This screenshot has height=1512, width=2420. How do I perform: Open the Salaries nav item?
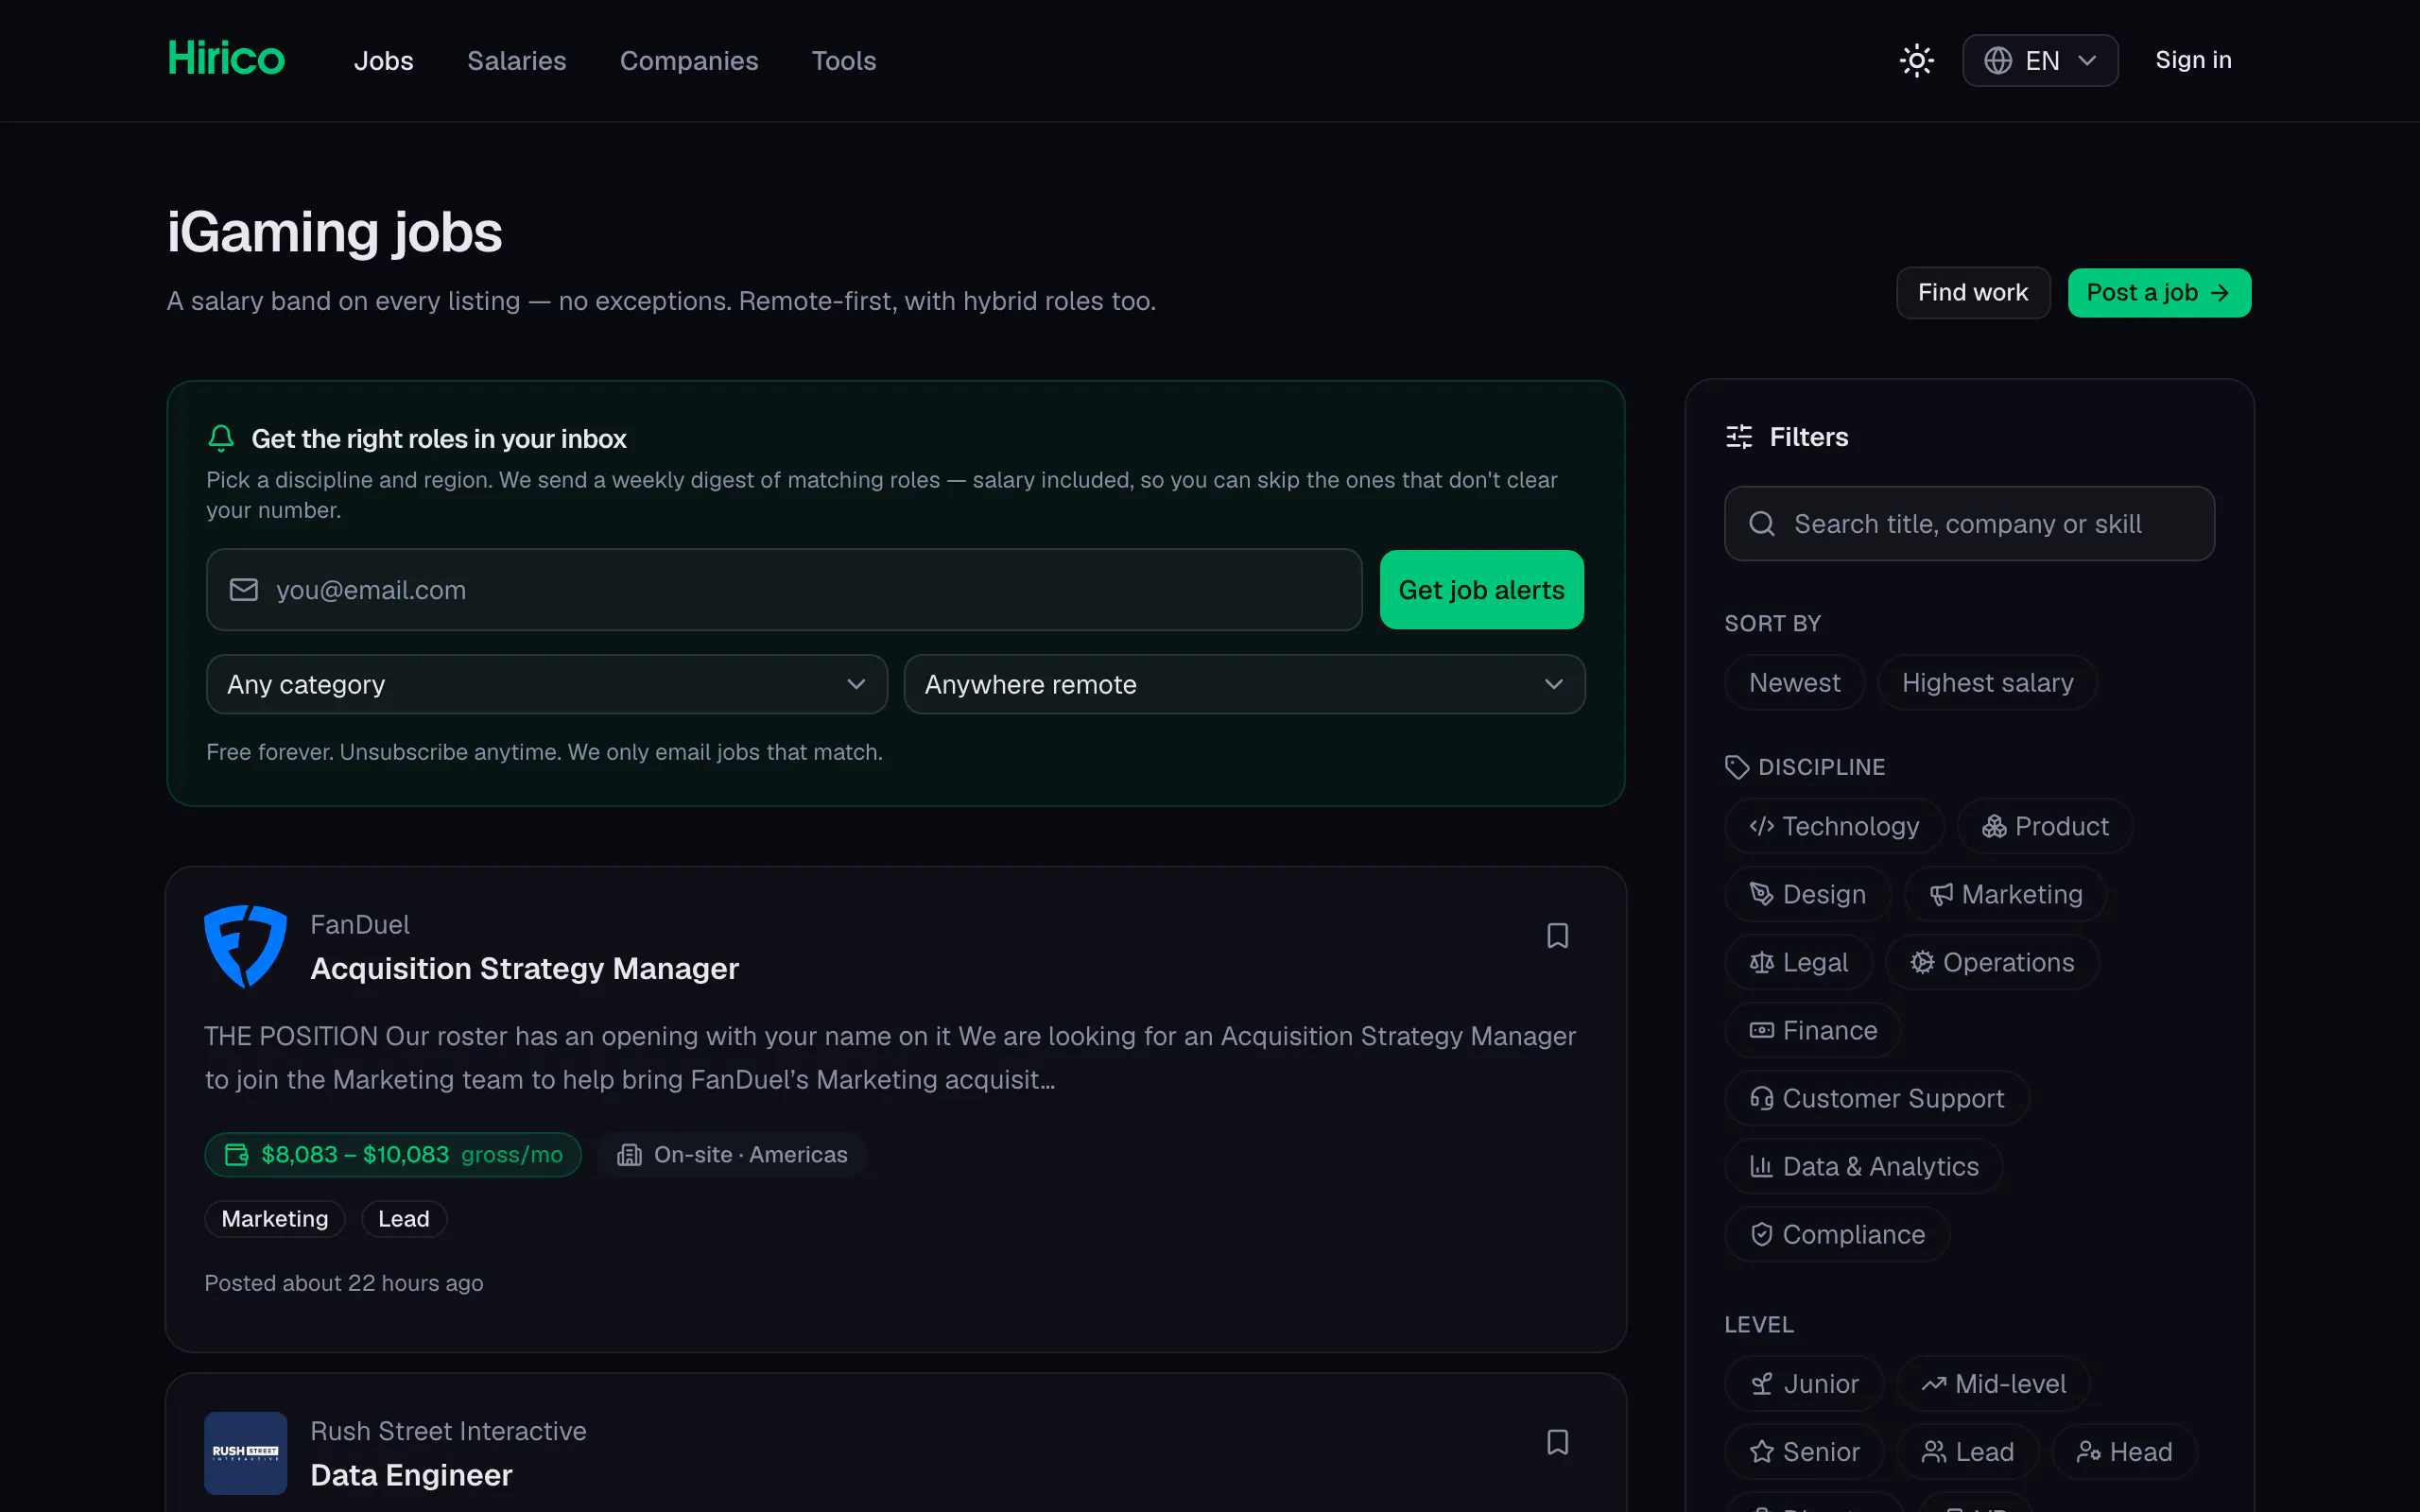517,61
